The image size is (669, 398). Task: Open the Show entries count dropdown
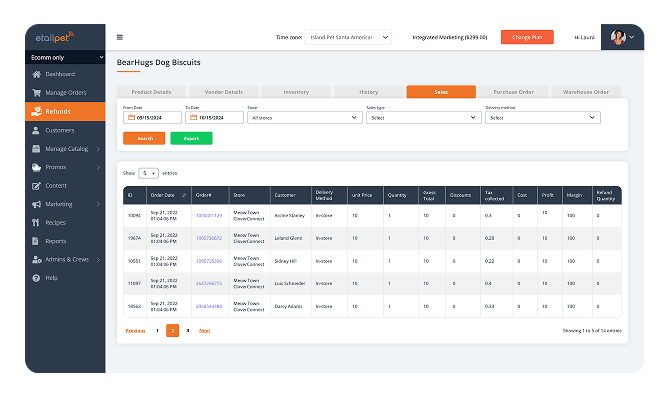point(148,173)
